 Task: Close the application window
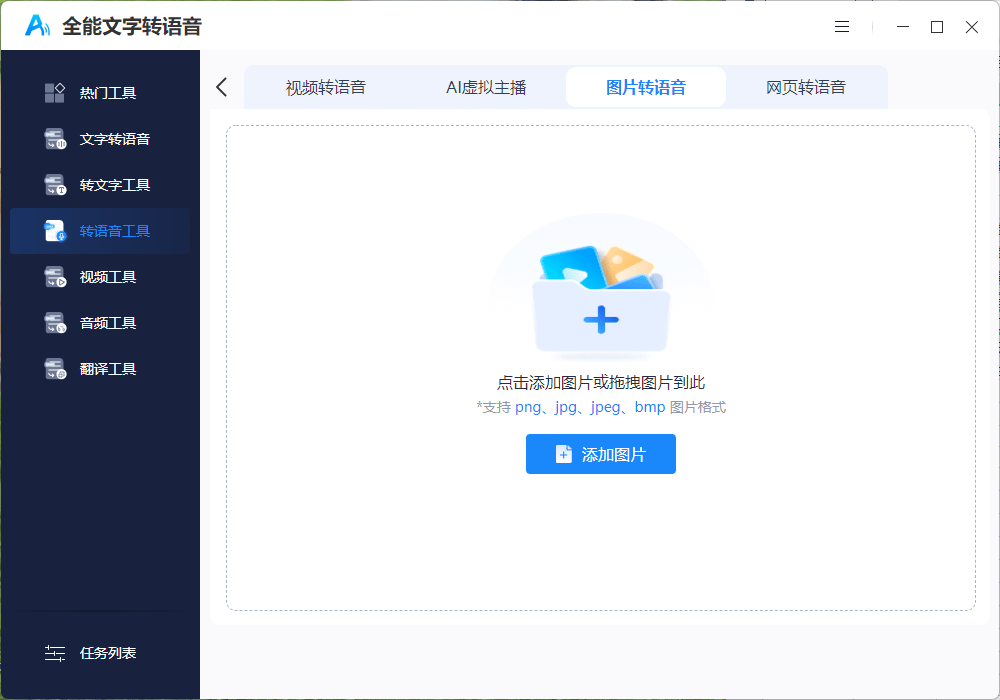pyautogui.click(x=971, y=27)
